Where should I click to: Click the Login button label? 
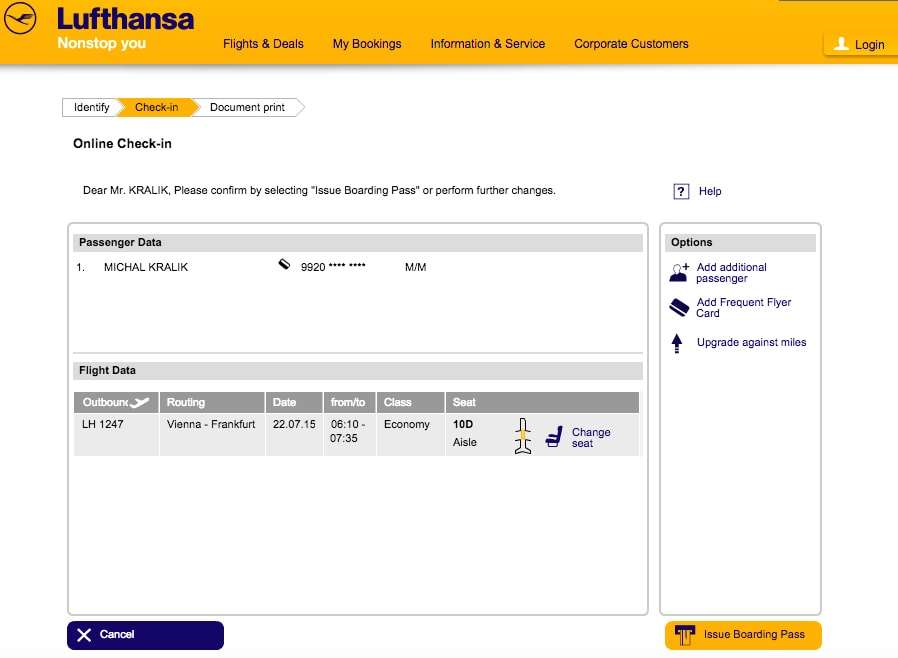pos(869,45)
